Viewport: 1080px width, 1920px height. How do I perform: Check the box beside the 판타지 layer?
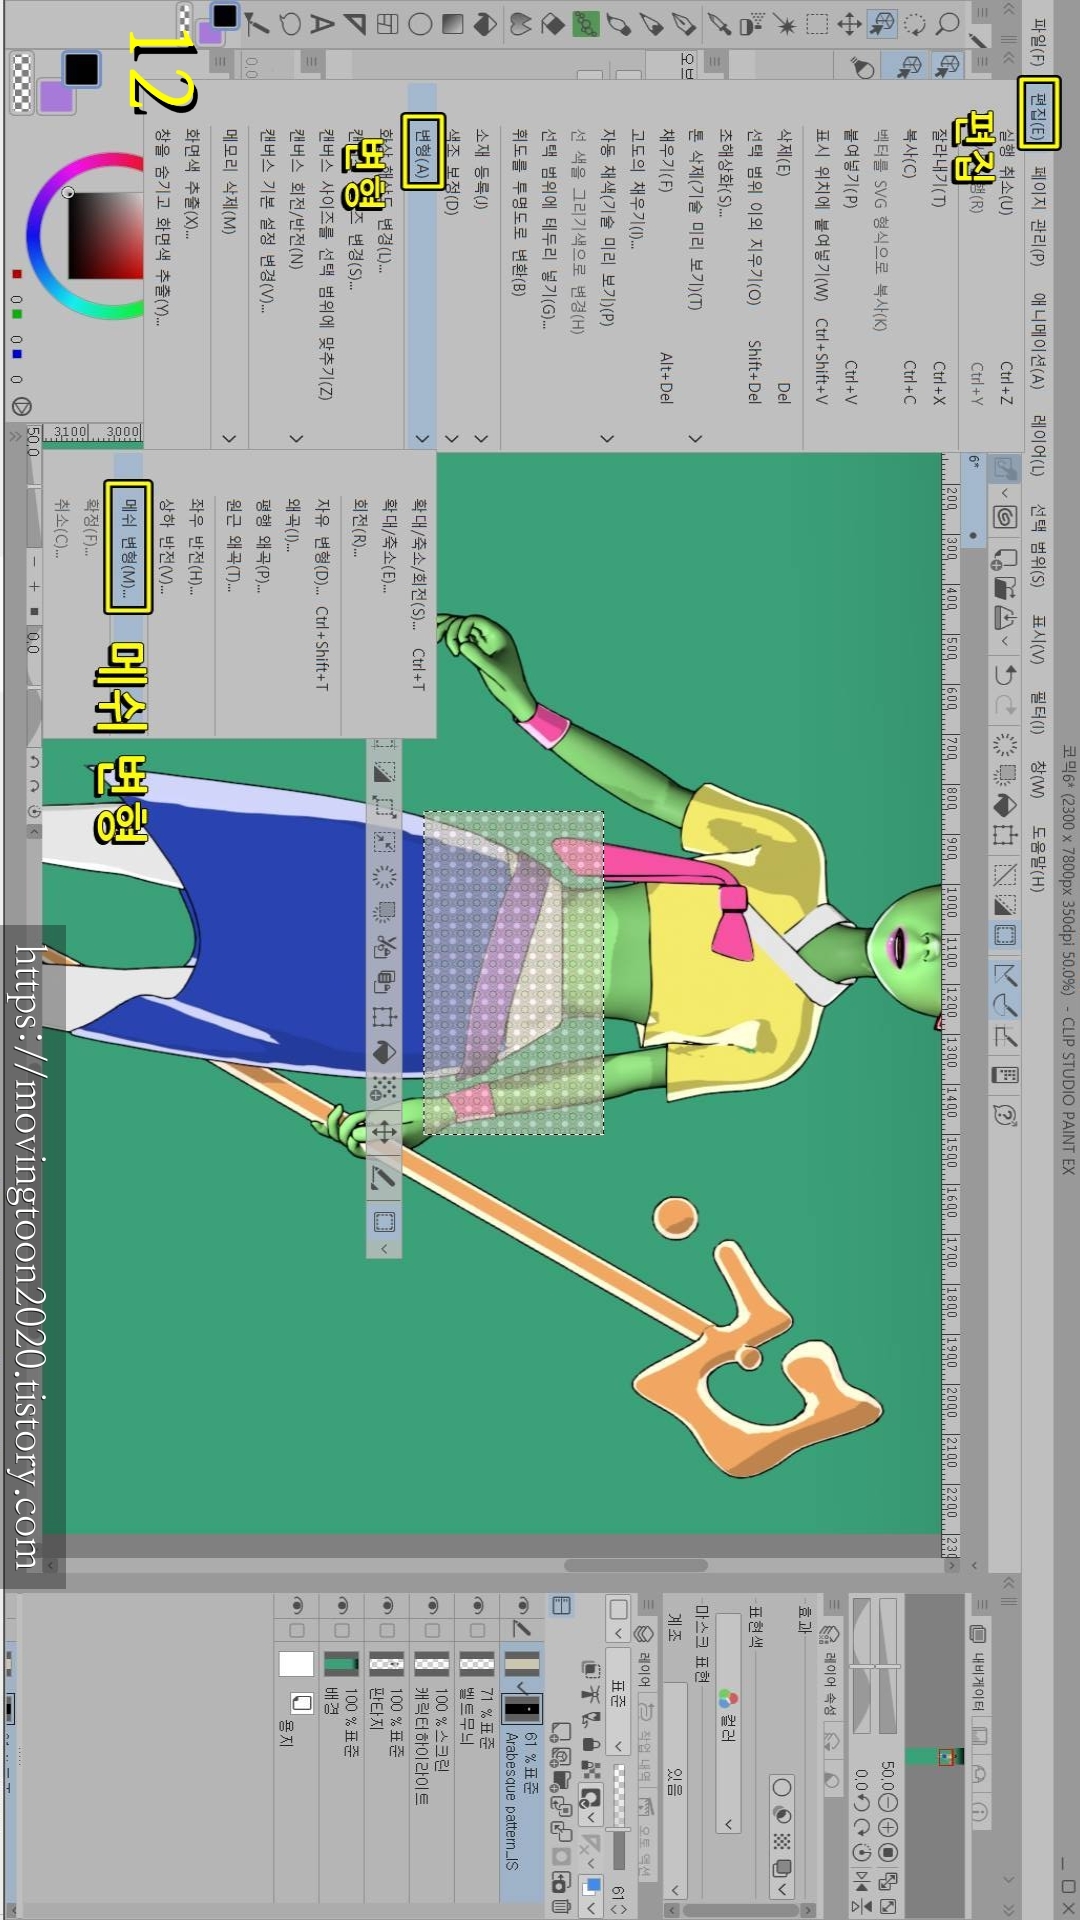point(387,1631)
